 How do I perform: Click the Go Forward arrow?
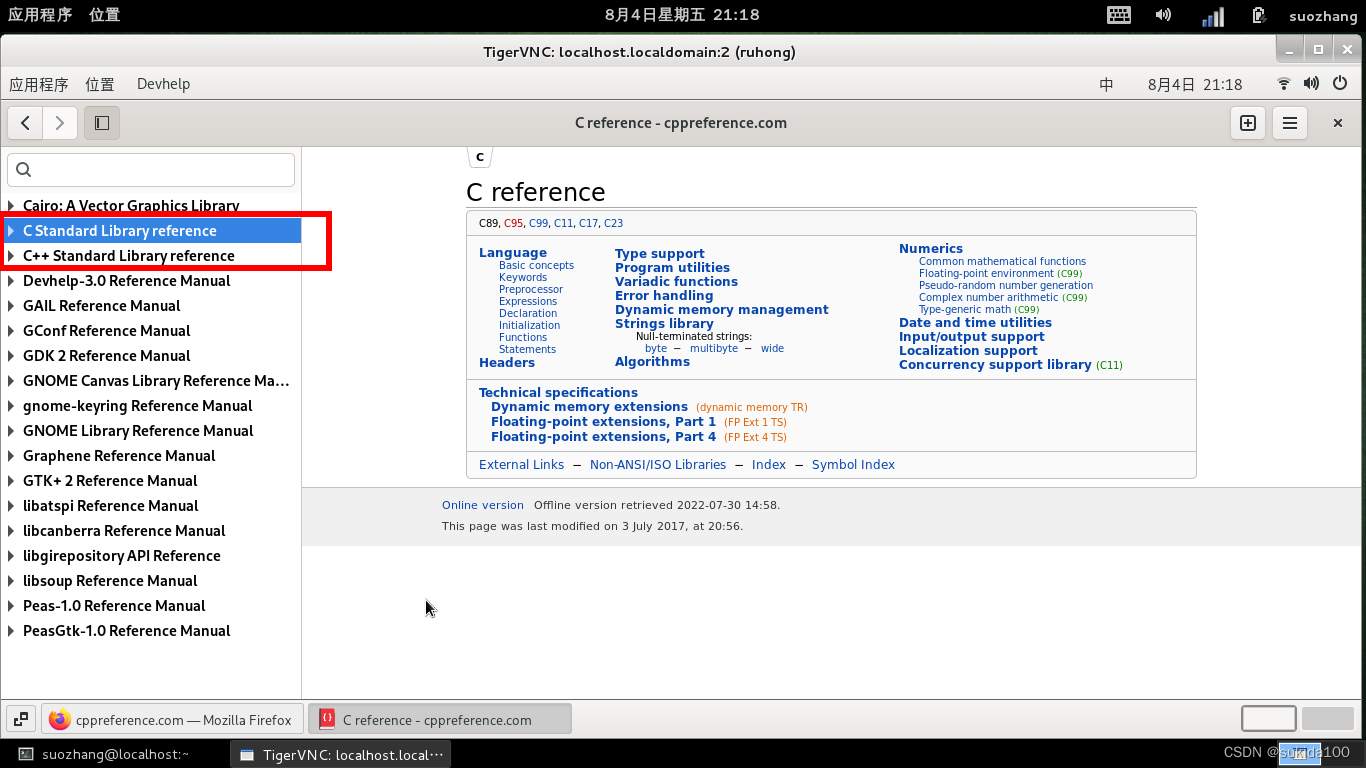click(59, 122)
